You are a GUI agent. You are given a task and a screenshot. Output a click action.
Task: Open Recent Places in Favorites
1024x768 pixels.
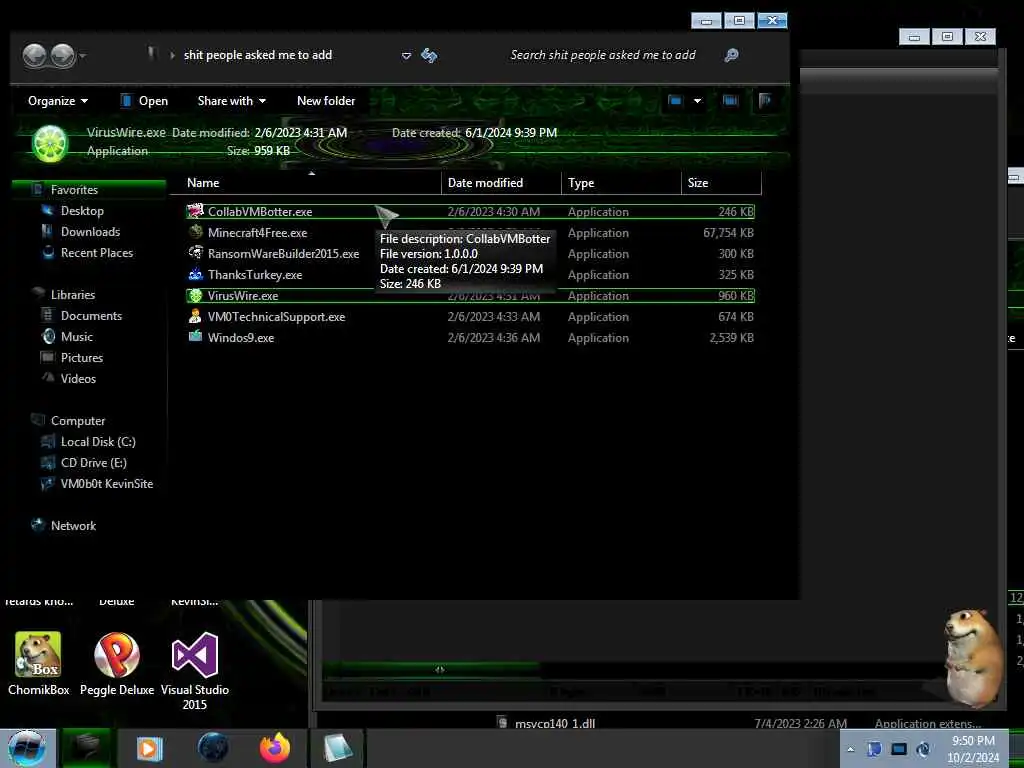click(x=97, y=253)
